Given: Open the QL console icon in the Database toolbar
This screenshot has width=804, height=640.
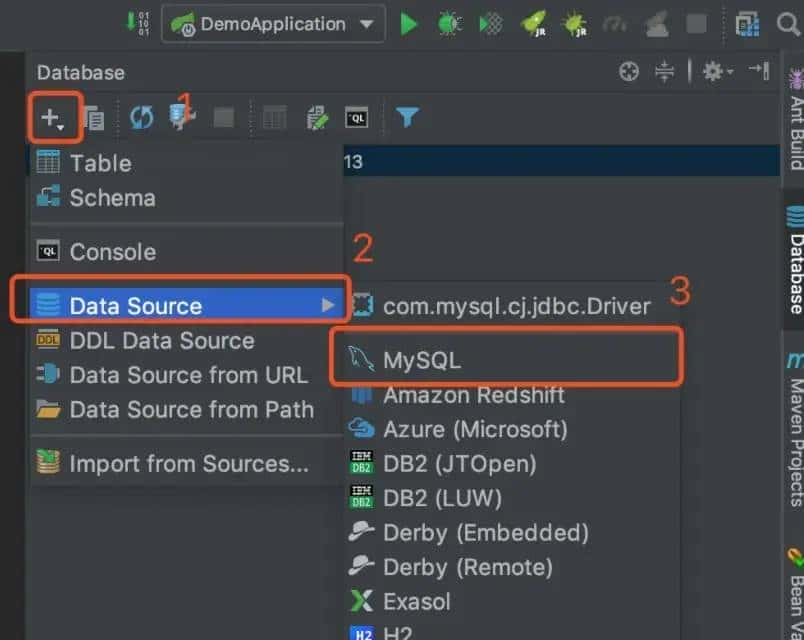Looking at the screenshot, I should click(357, 118).
